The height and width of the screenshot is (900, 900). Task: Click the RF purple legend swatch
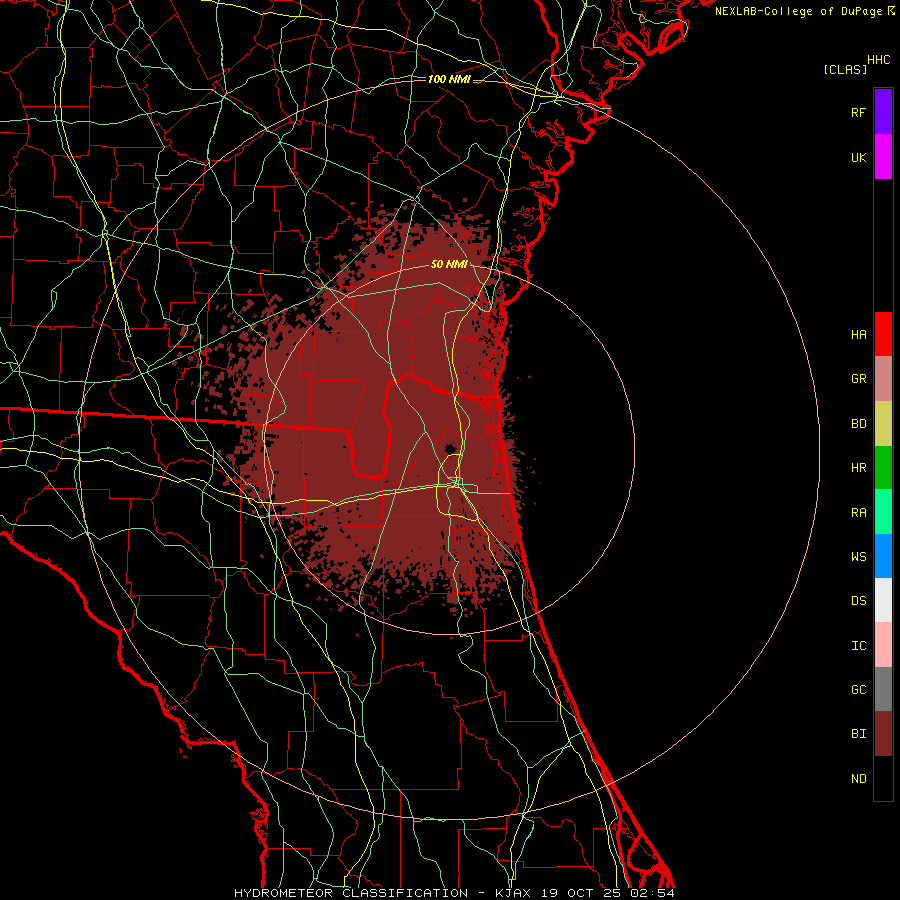tap(883, 112)
